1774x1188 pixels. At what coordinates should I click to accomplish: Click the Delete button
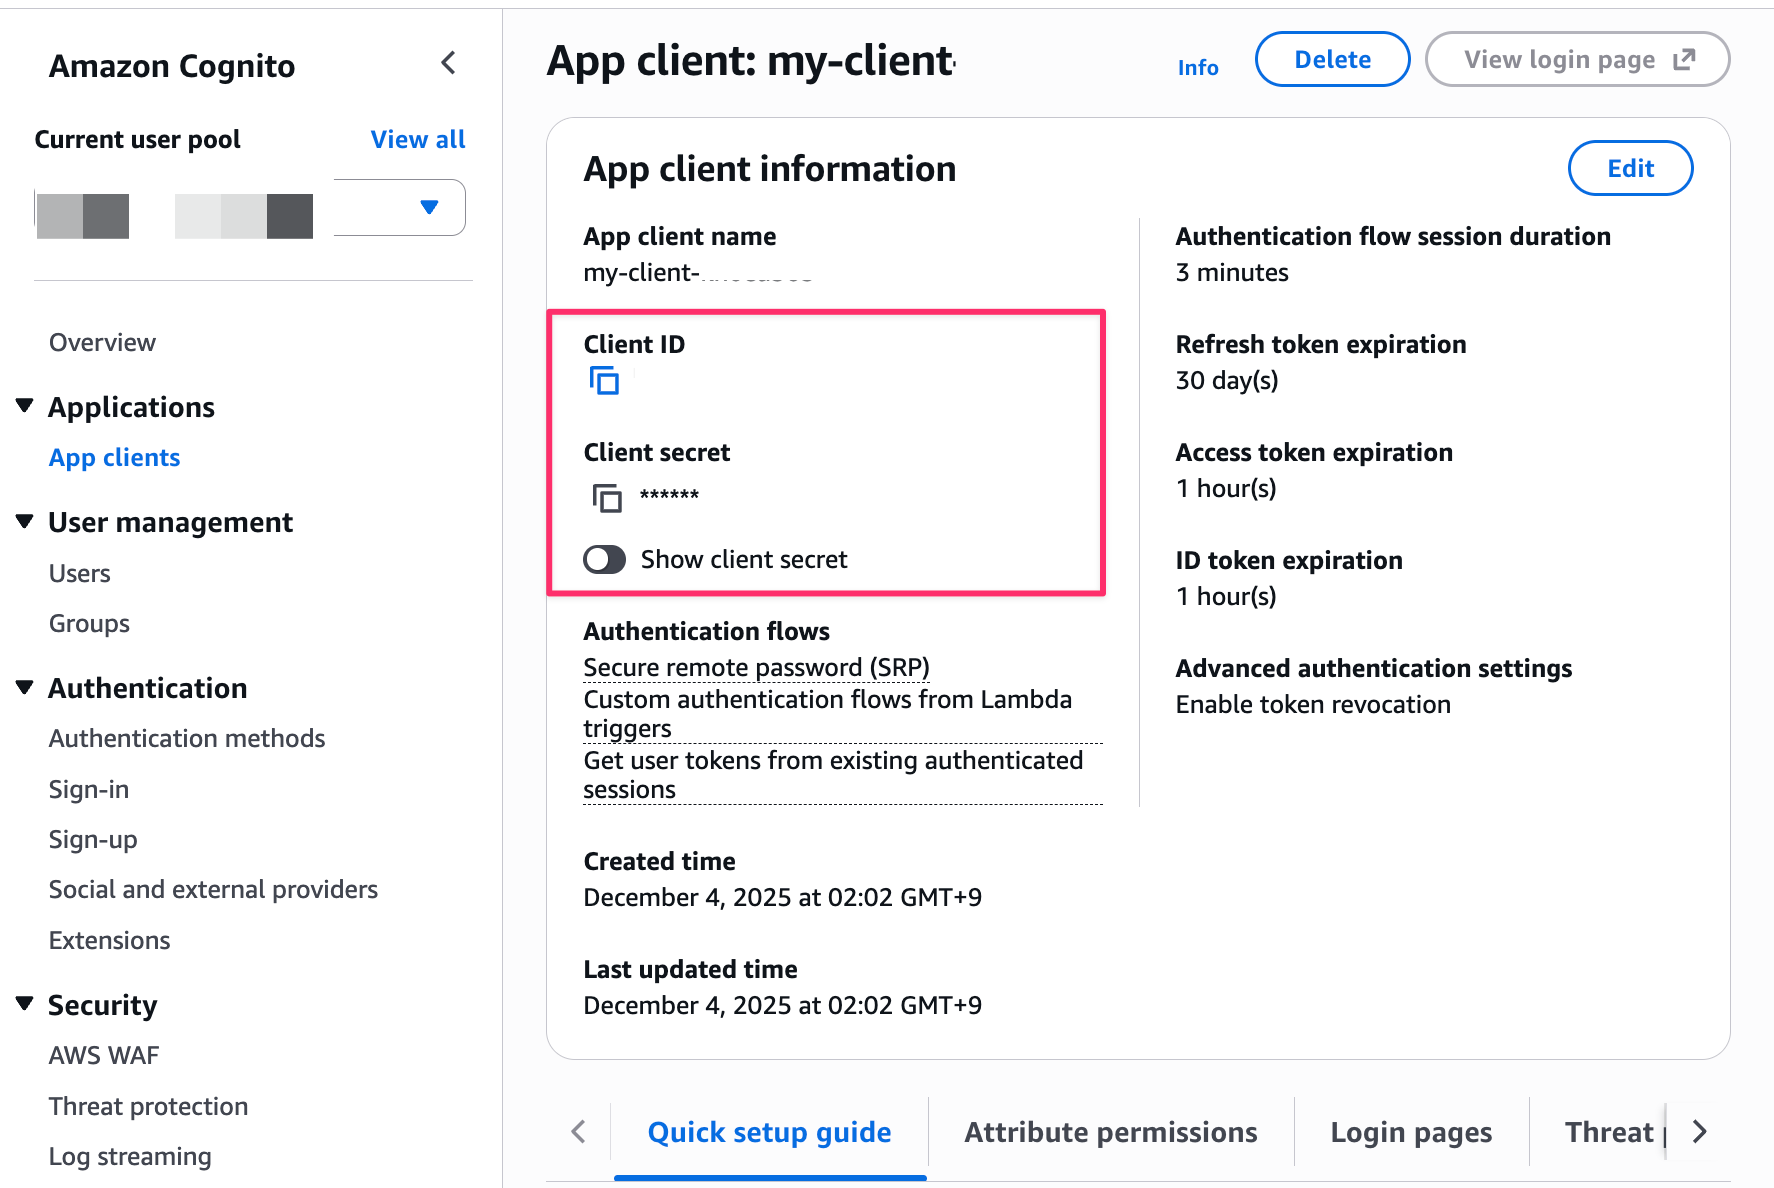(1332, 60)
